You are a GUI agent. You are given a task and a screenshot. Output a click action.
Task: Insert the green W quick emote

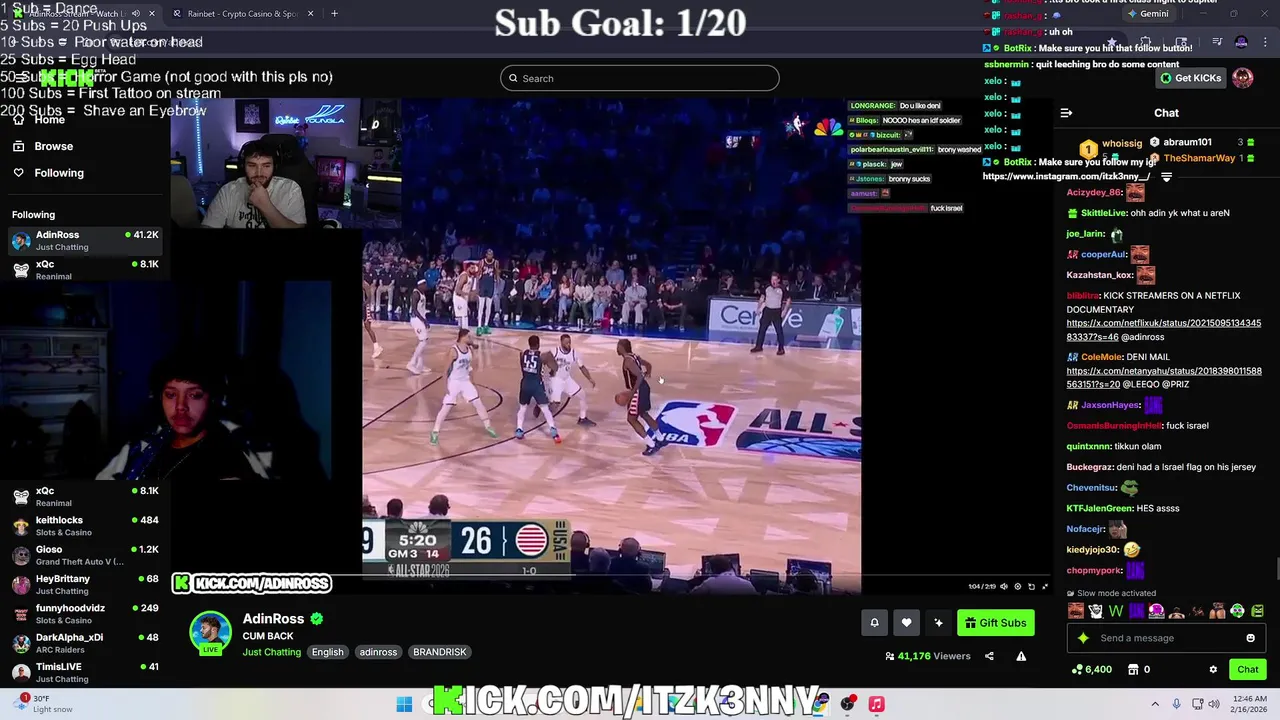tap(1116, 610)
